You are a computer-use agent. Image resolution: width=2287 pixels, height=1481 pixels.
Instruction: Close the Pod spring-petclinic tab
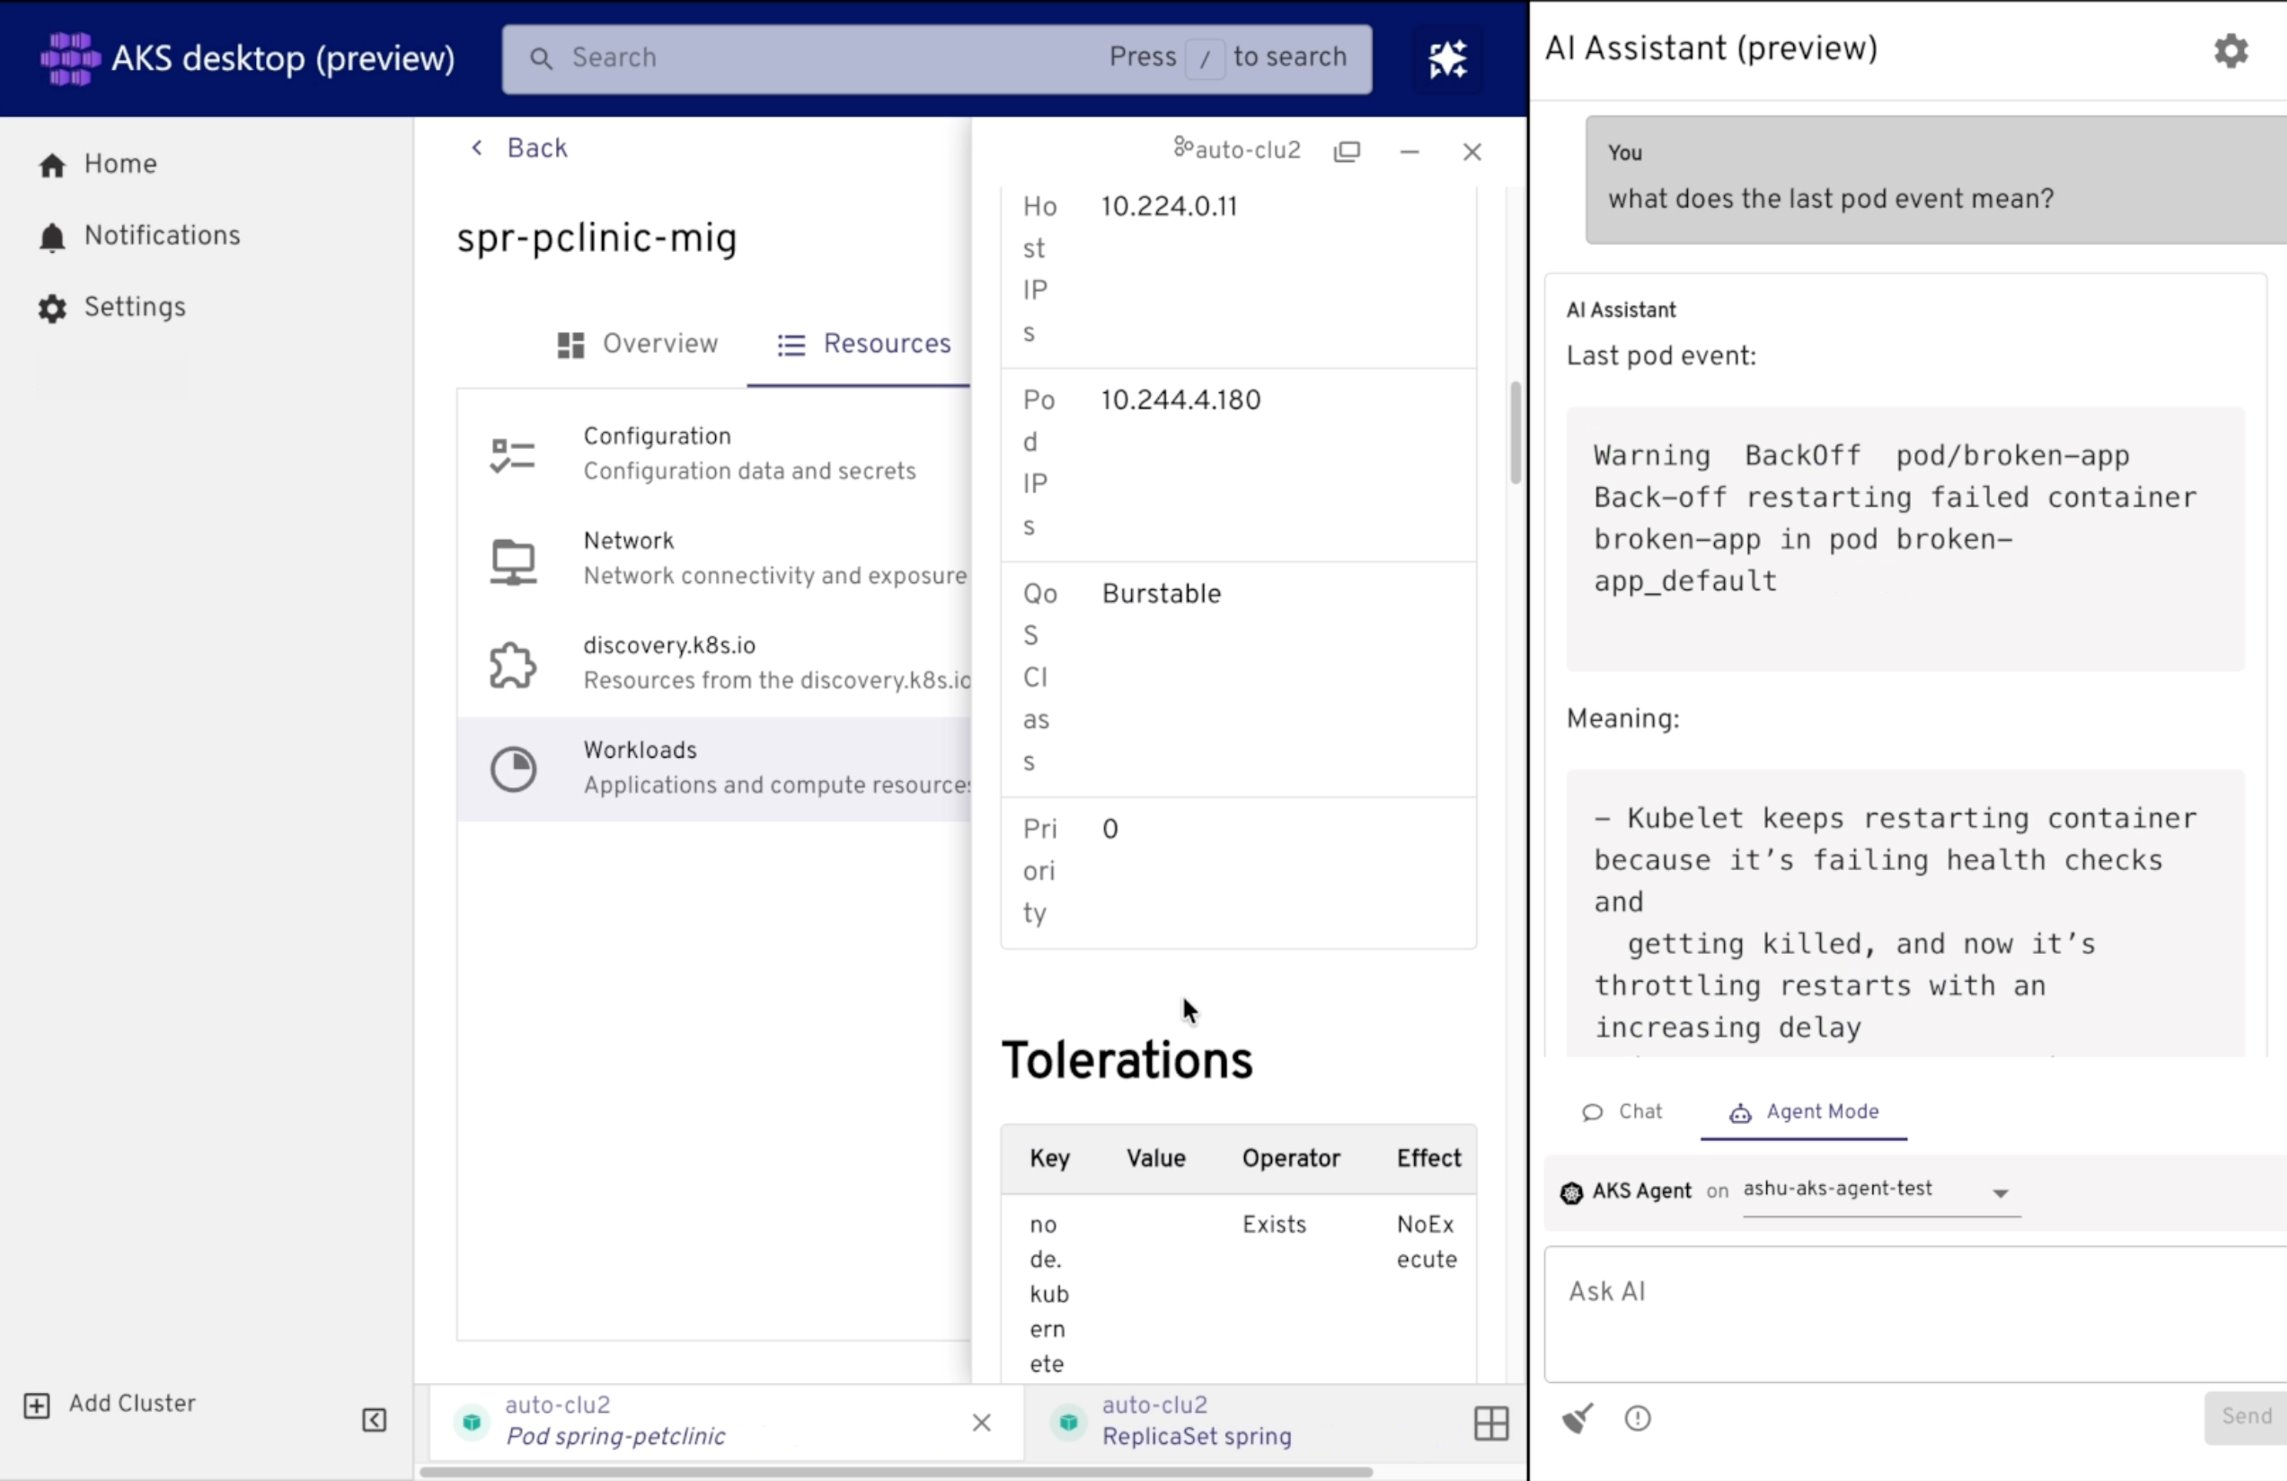point(981,1422)
